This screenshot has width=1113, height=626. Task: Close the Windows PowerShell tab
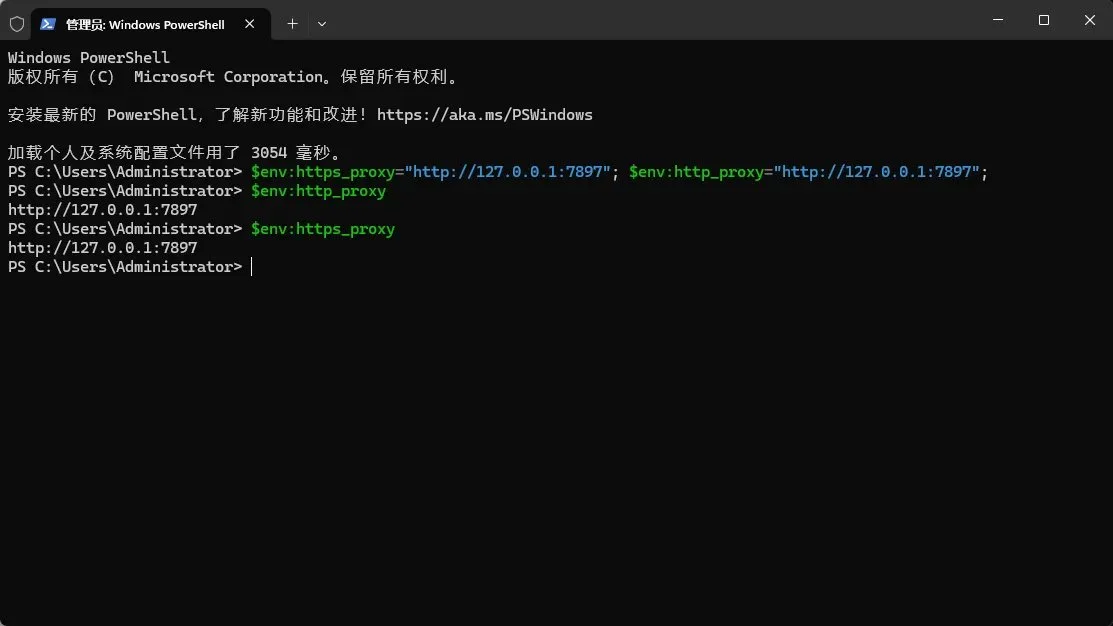[249, 24]
